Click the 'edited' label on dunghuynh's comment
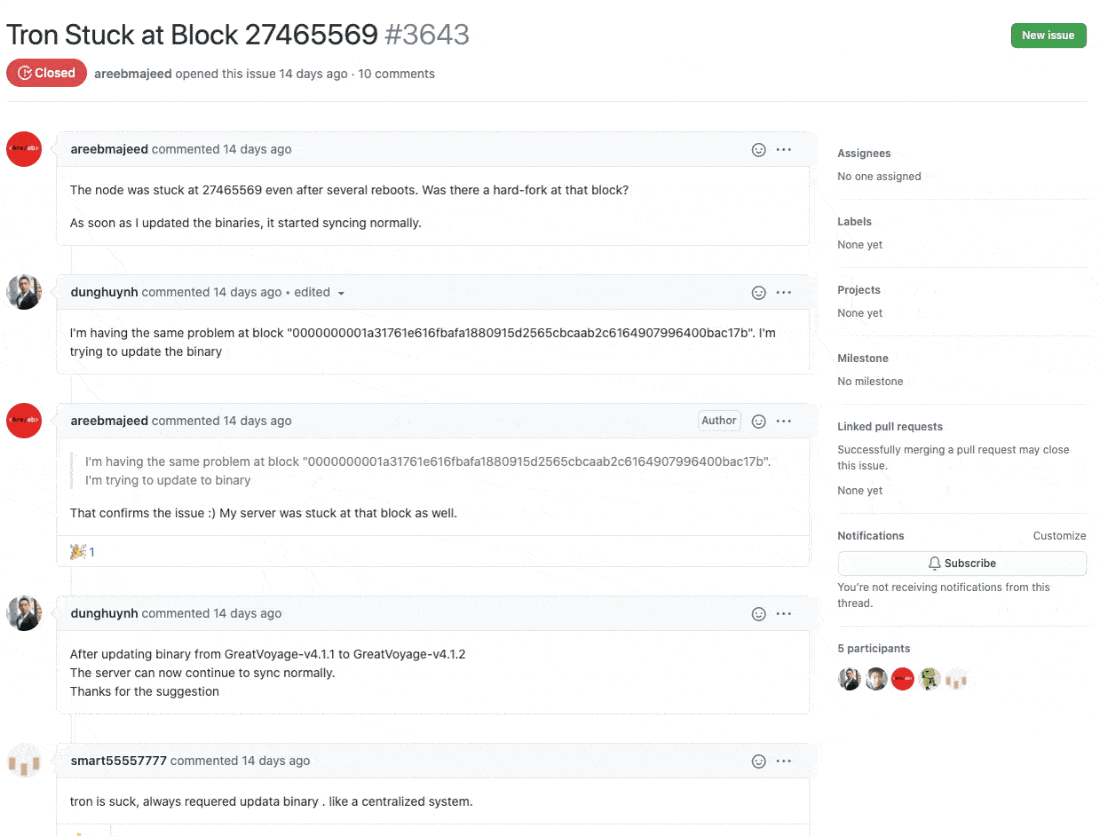The height and width of the screenshot is (836, 1100). 312,292
